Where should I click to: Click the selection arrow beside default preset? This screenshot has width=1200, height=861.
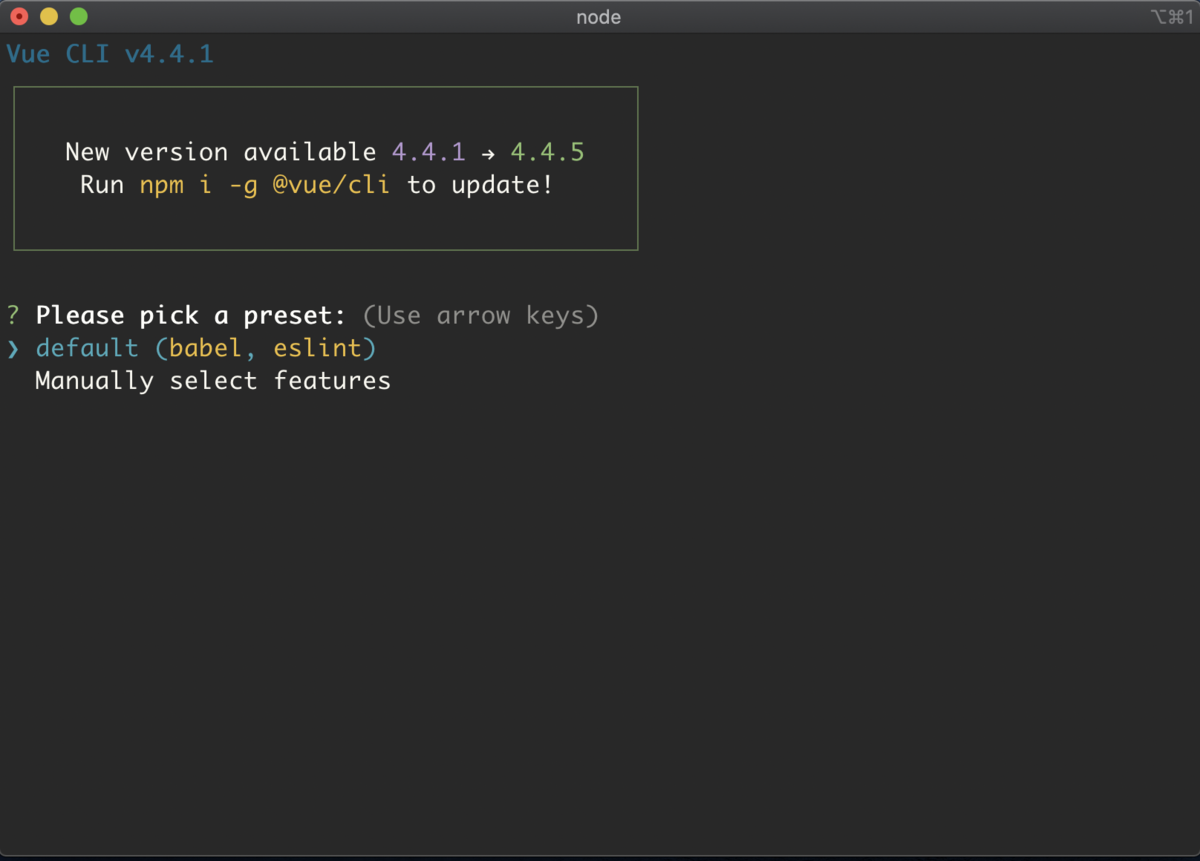click(13, 348)
